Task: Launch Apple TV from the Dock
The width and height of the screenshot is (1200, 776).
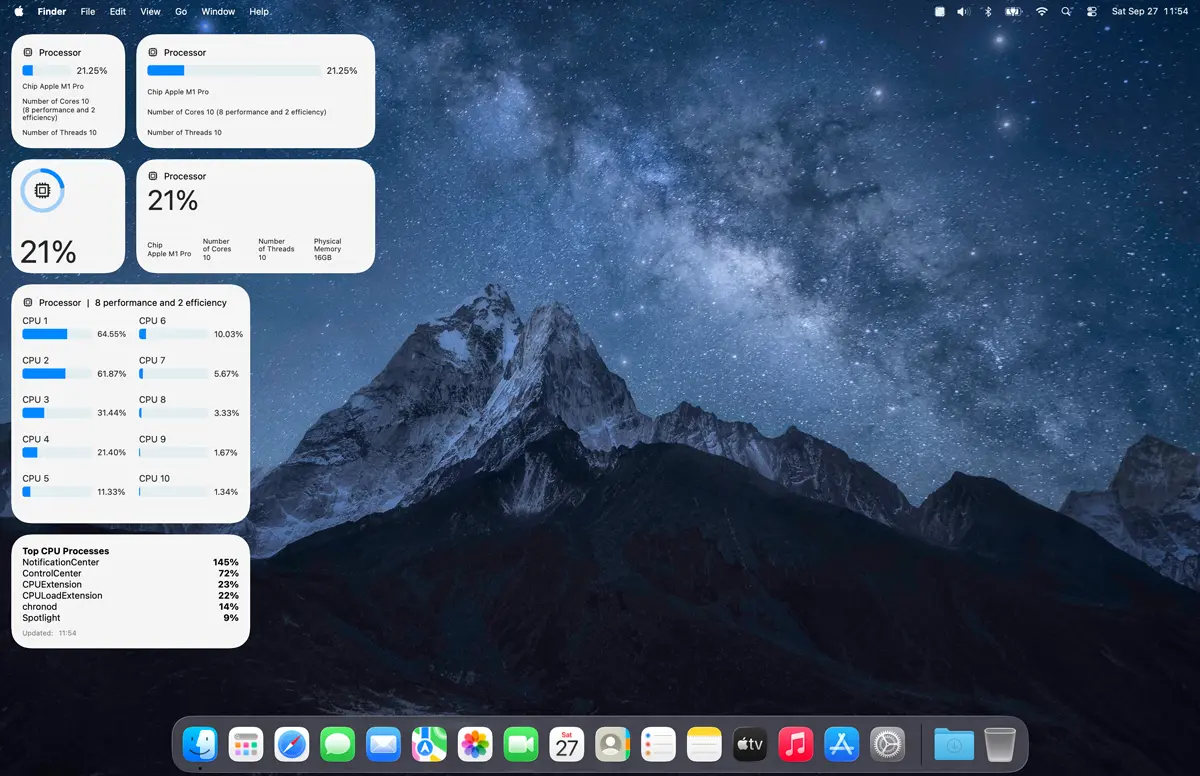Action: (750, 744)
